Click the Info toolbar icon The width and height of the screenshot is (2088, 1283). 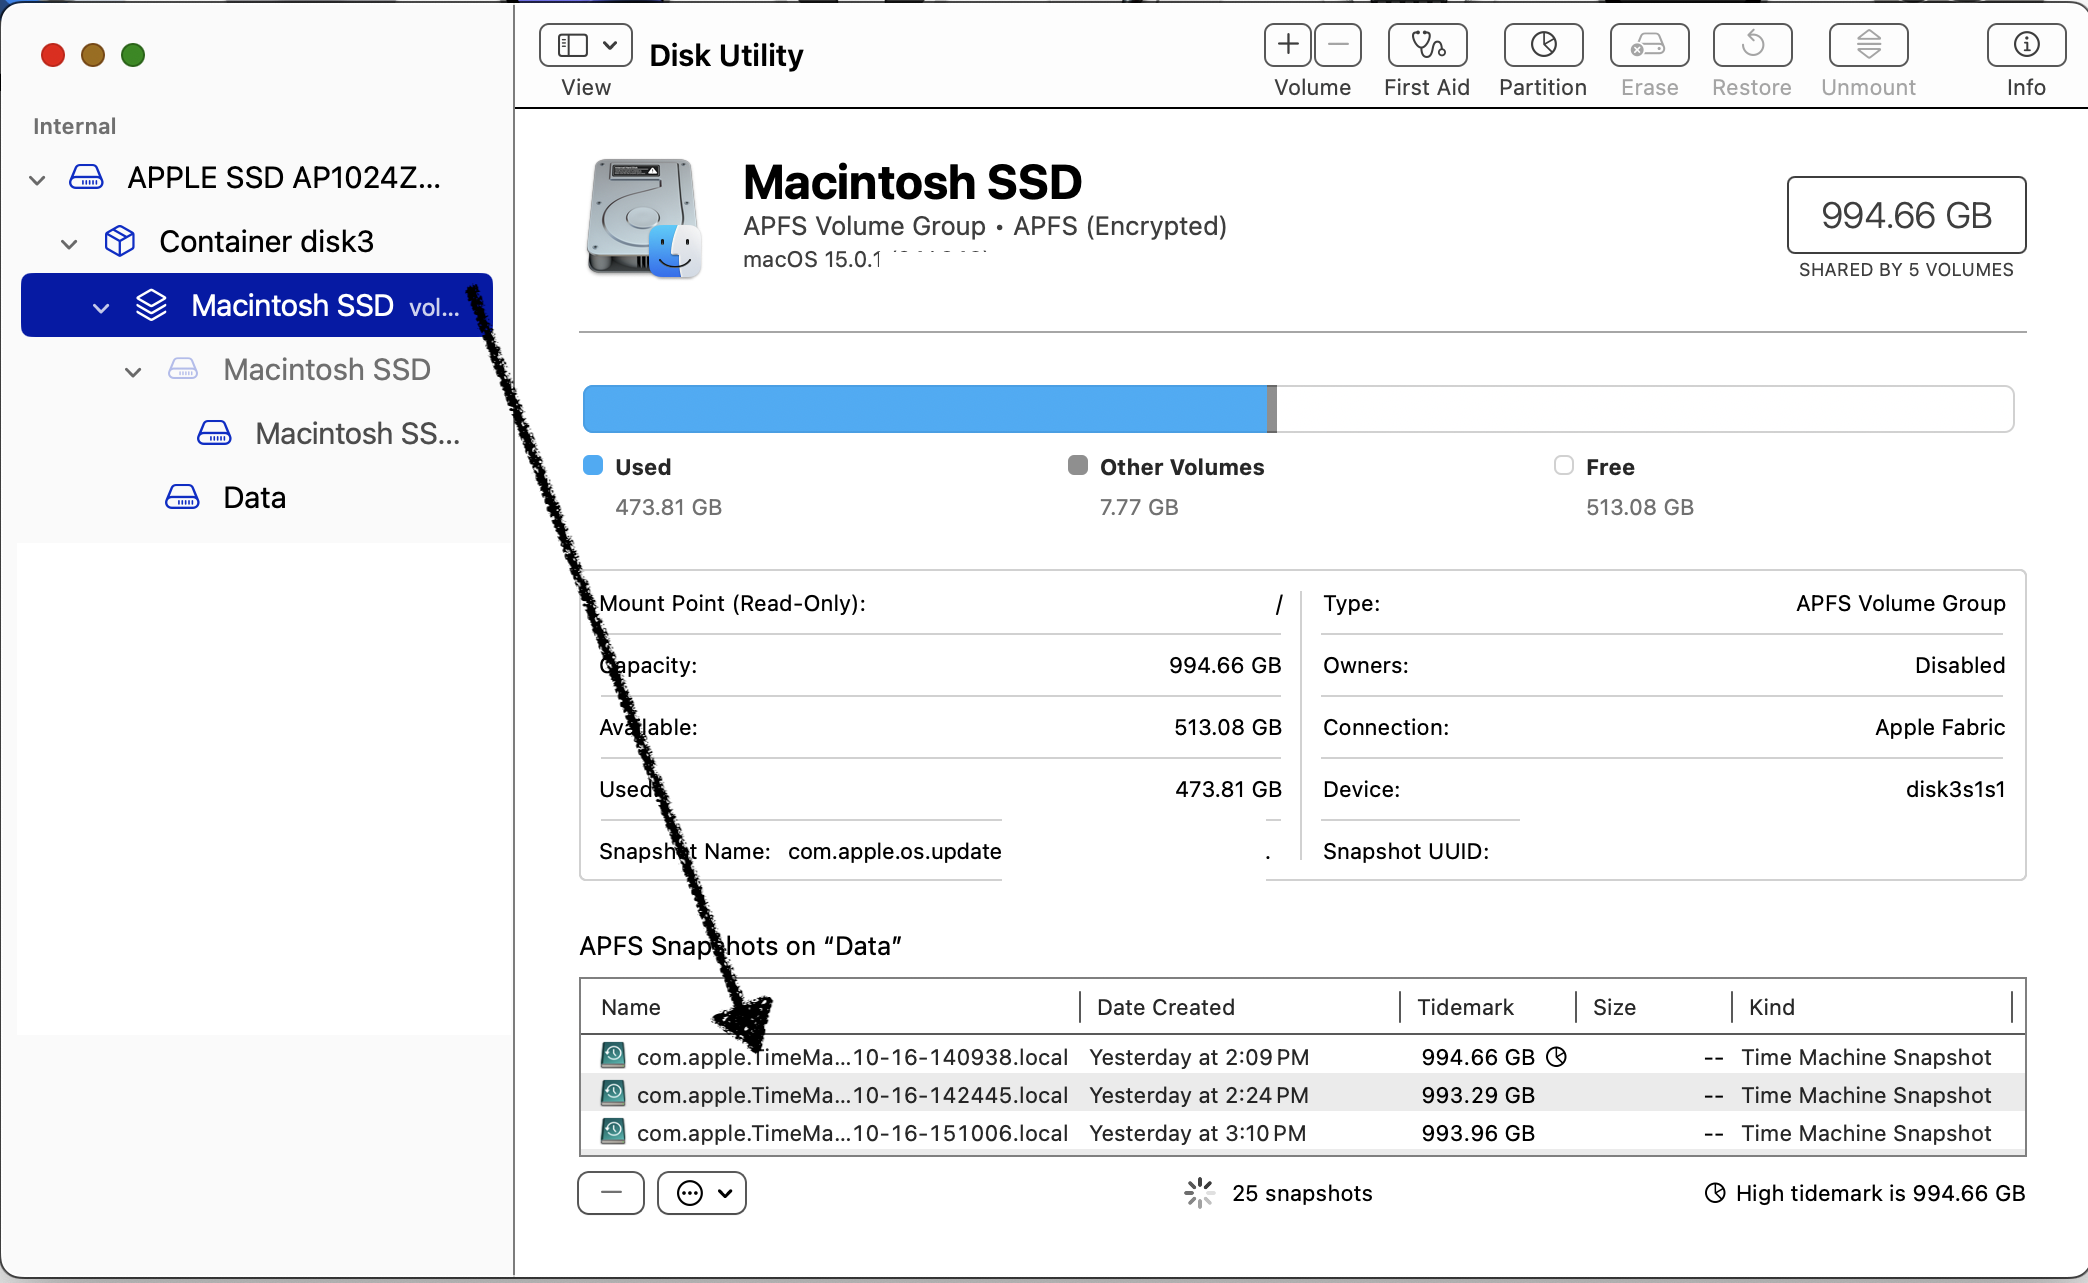[x=2026, y=46]
